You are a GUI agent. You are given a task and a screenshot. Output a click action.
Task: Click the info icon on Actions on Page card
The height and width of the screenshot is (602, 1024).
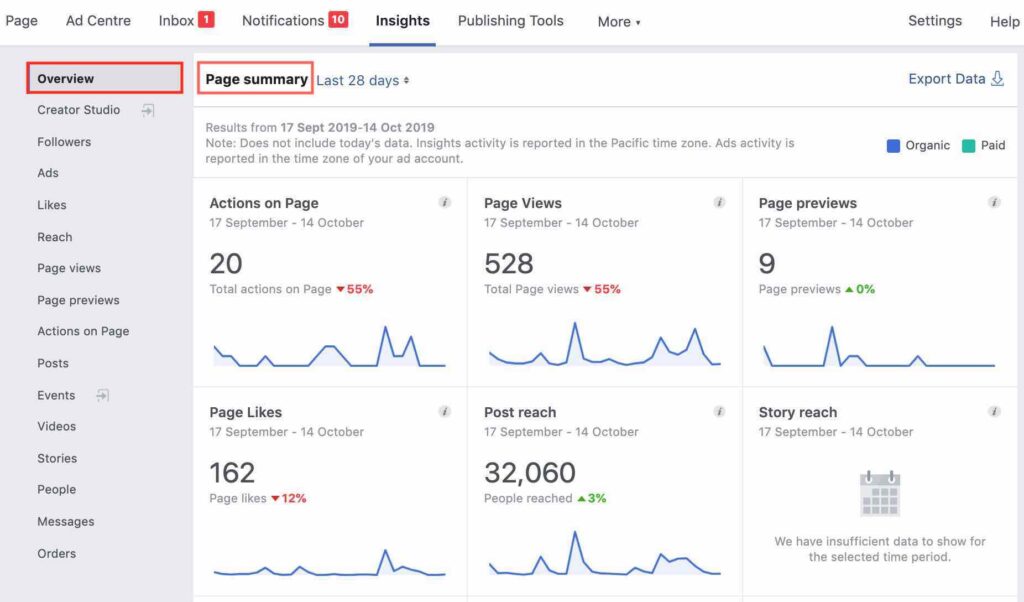tap(445, 202)
